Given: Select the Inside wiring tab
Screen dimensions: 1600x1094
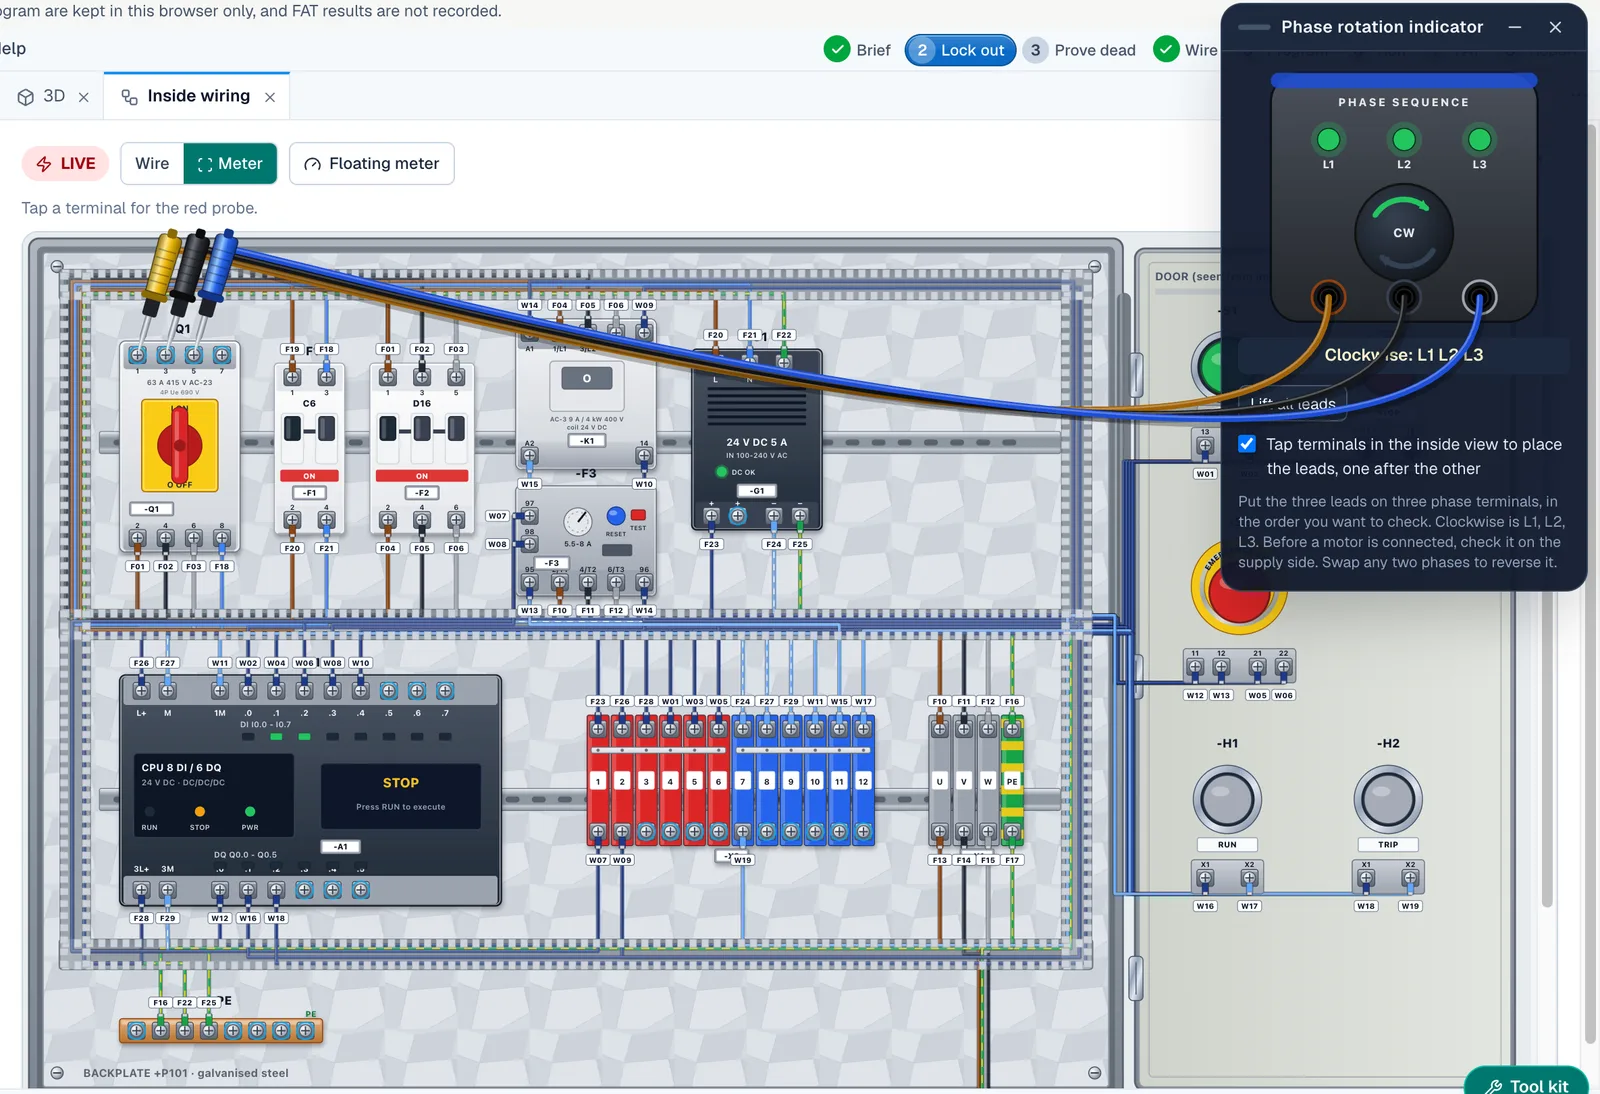Looking at the screenshot, I should [186, 96].
